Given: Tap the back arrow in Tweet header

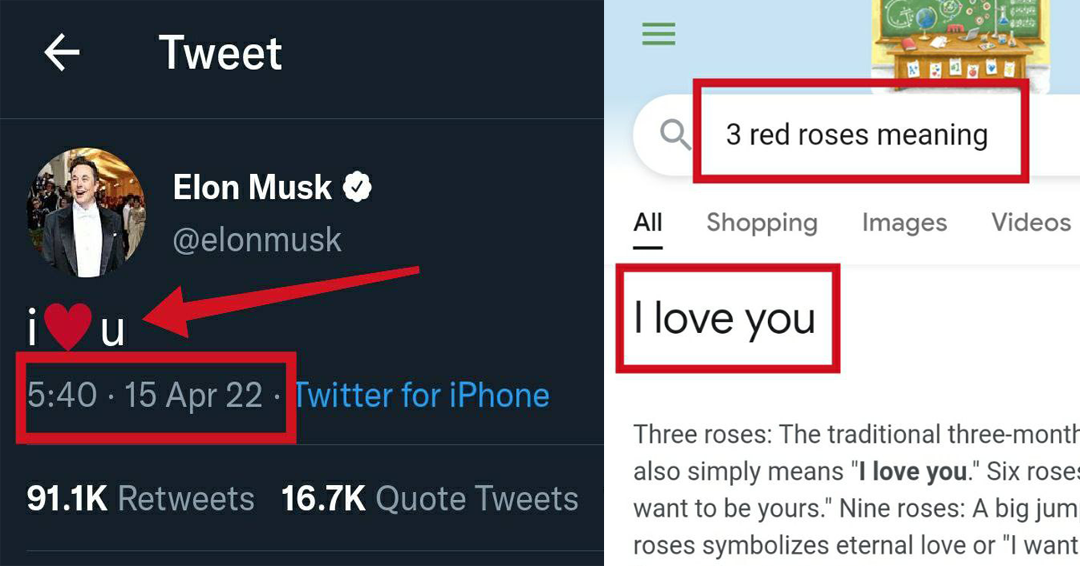Looking at the screenshot, I should click(62, 53).
